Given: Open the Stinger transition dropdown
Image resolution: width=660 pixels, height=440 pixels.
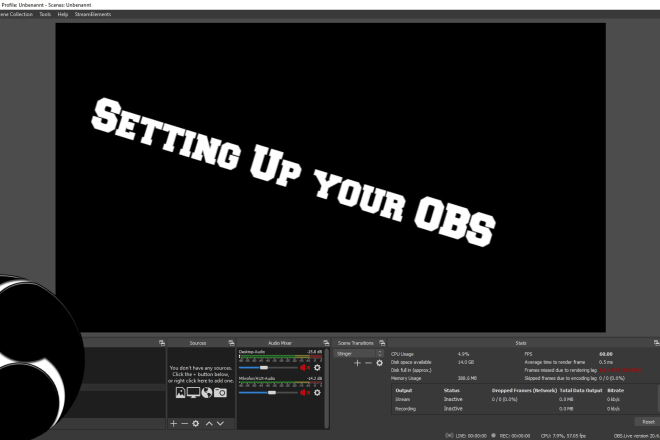Looking at the screenshot, I should pyautogui.click(x=359, y=354).
